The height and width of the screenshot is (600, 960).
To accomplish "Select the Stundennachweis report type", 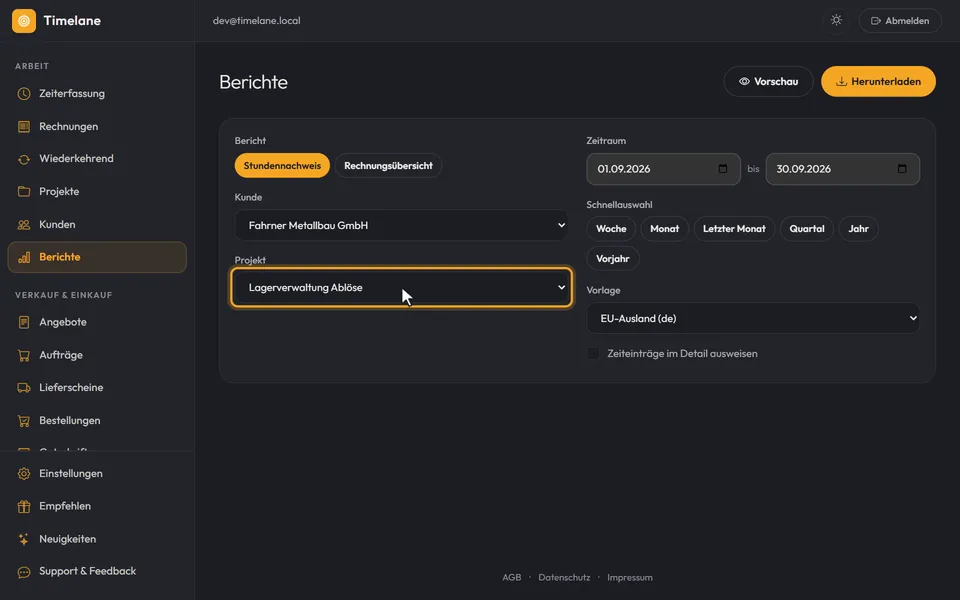I will 282,165.
